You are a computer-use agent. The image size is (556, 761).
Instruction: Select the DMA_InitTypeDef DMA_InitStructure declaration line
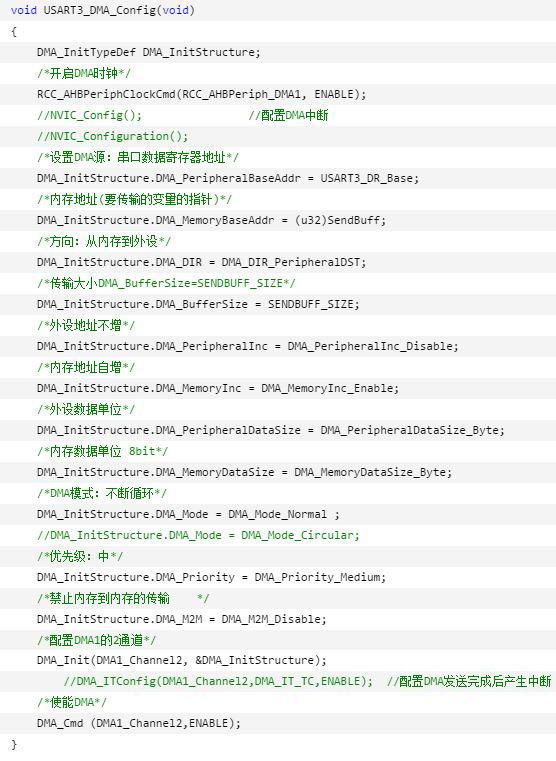click(x=148, y=52)
